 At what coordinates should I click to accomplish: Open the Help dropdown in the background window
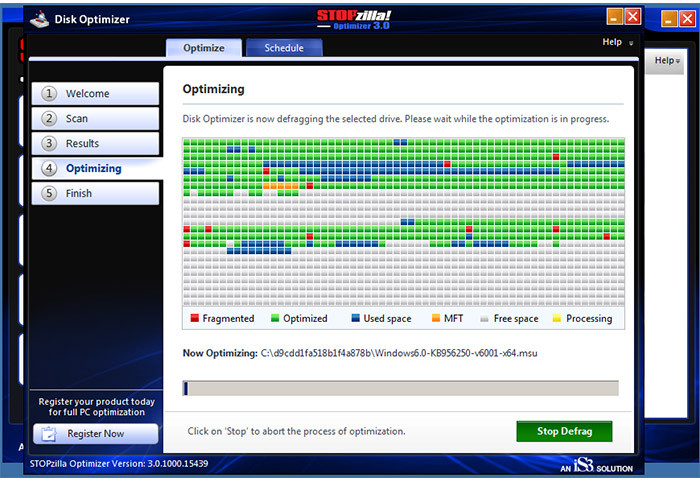click(x=667, y=60)
